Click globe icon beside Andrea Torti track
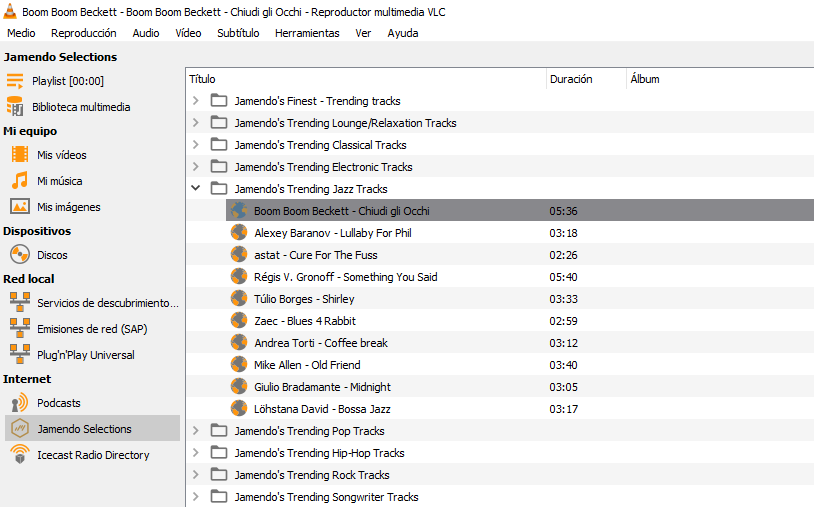 point(239,342)
